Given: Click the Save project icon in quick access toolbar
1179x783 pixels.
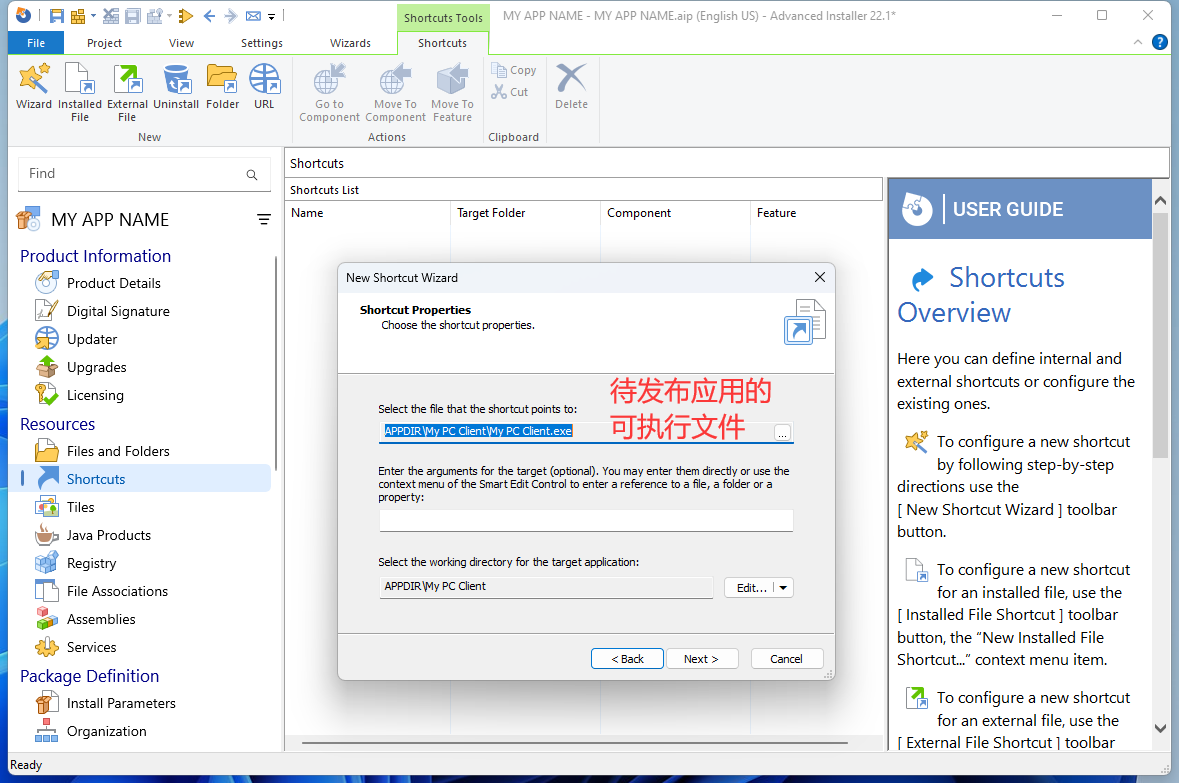Looking at the screenshot, I should click(x=56, y=16).
